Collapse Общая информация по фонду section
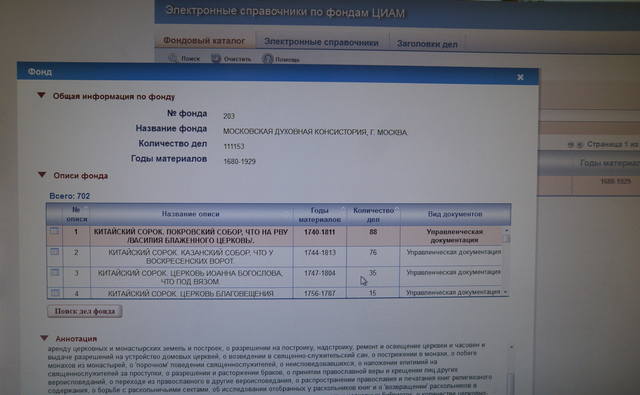Viewport: 640px width, 395px height. pyautogui.click(x=41, y=95)
